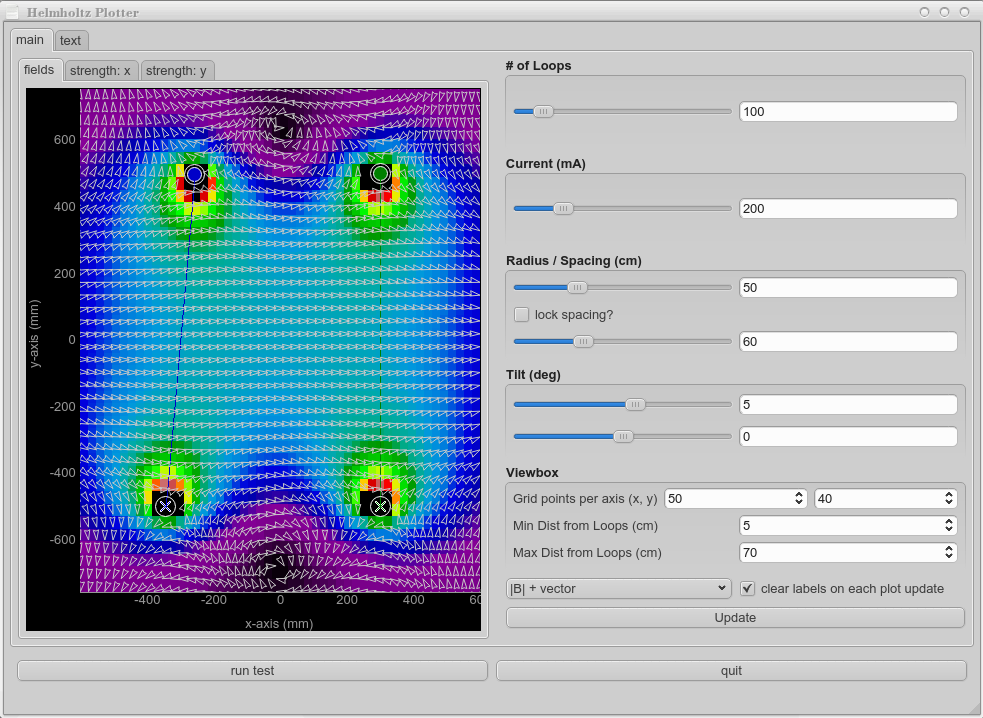Click the Current (mA) slider handle
Screen dimensions: 983x718
tap(563, 208)
